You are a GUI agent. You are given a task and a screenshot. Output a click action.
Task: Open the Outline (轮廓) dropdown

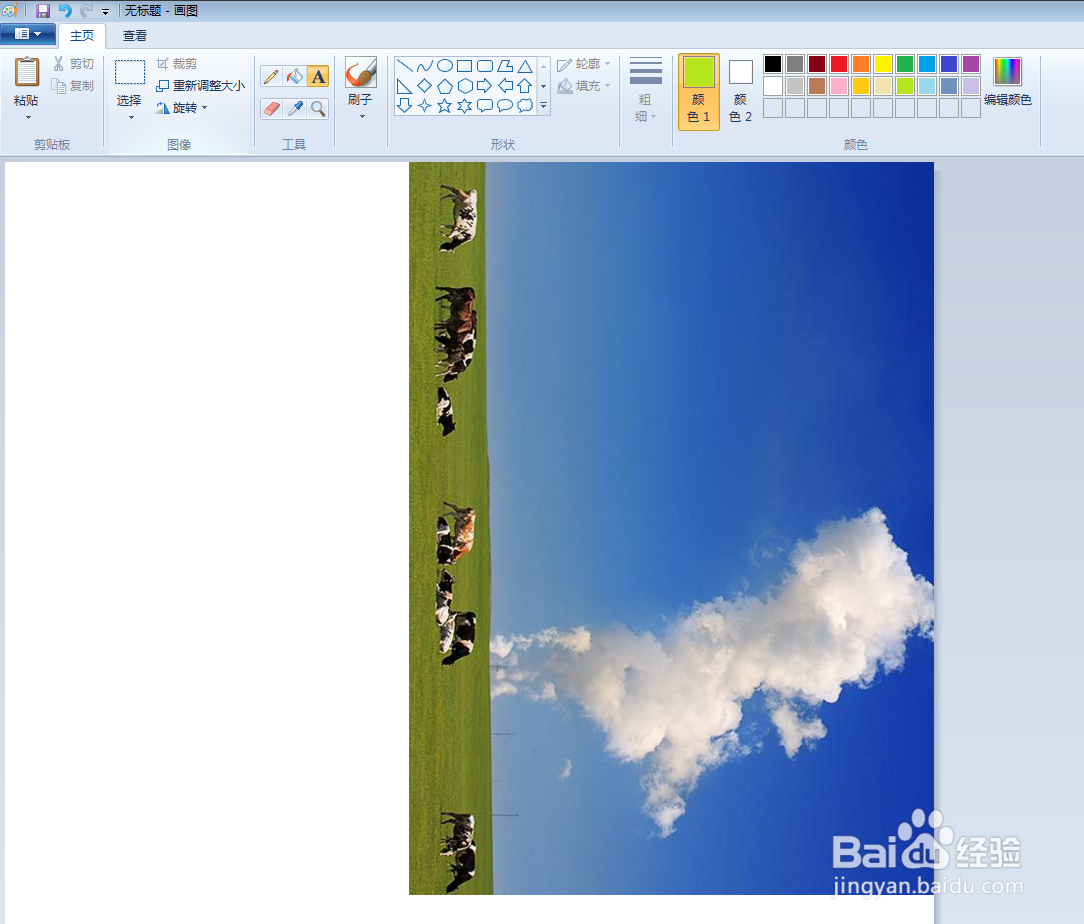pos(584,64)
